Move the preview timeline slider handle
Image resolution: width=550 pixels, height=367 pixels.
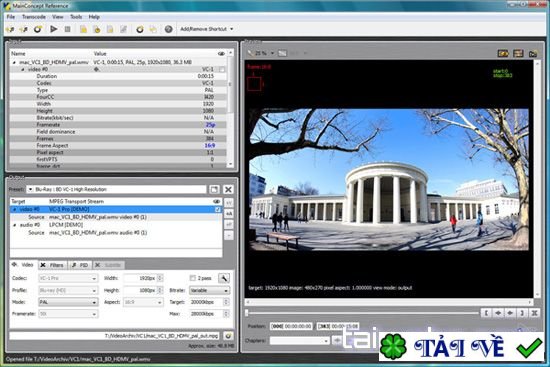point(247,313)
